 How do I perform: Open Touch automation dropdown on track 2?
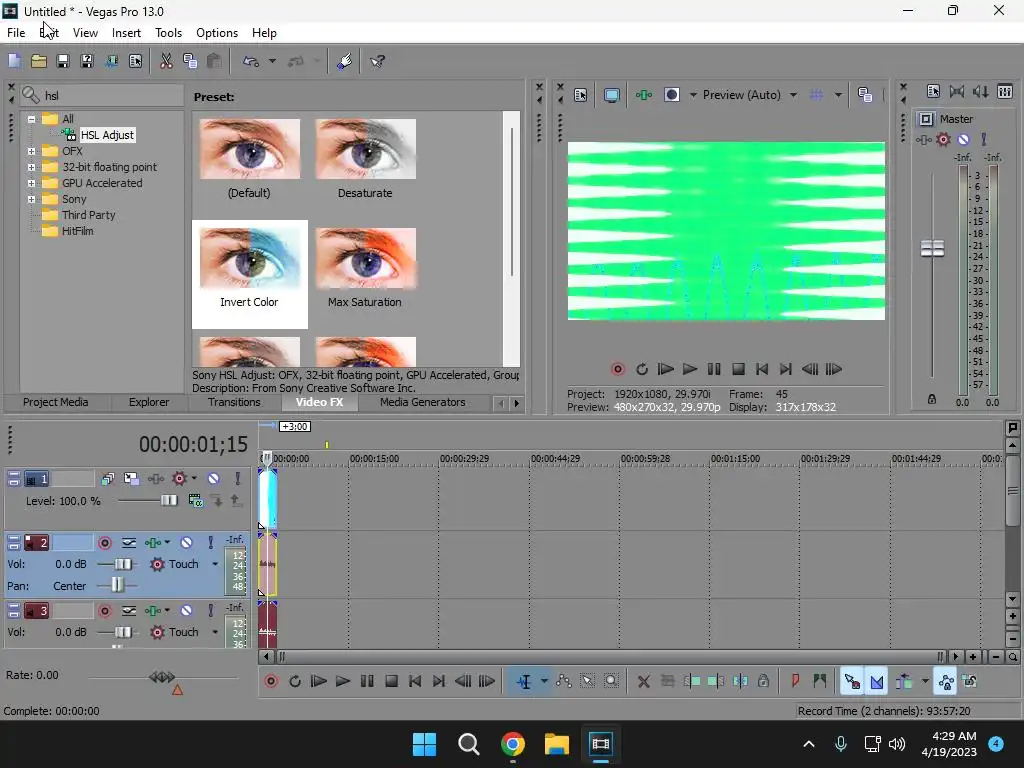215,564
